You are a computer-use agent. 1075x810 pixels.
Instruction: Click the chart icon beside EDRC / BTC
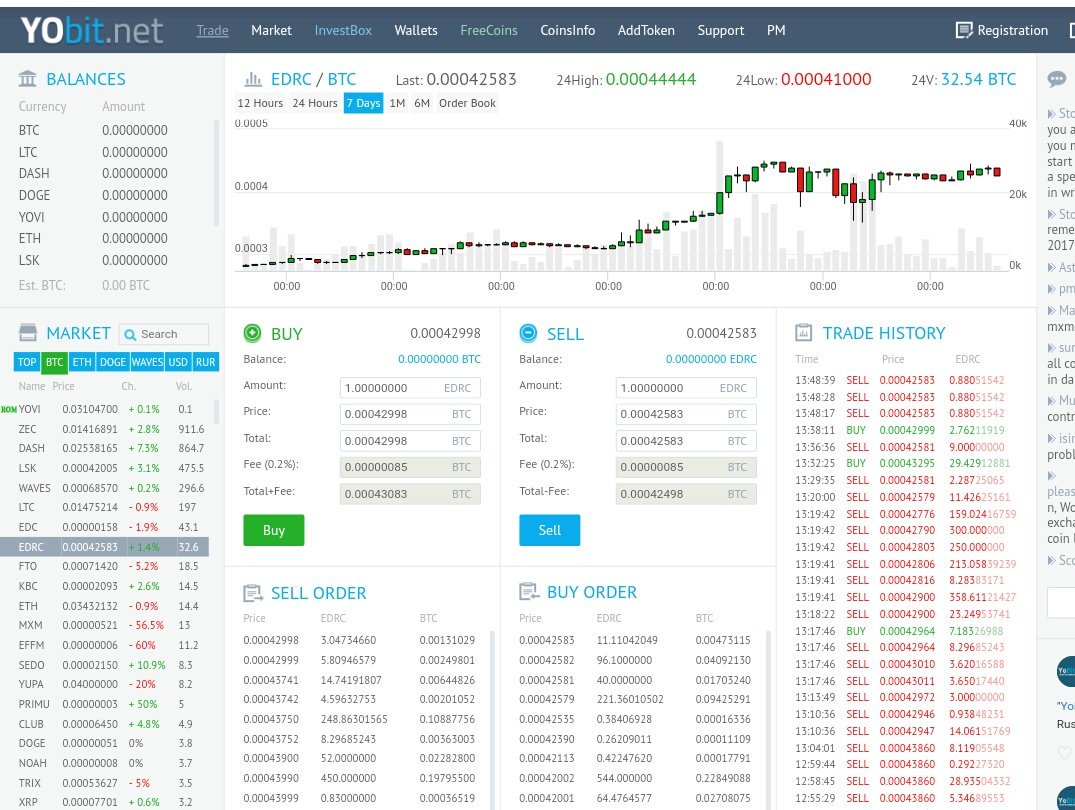(x=253, y=79)
